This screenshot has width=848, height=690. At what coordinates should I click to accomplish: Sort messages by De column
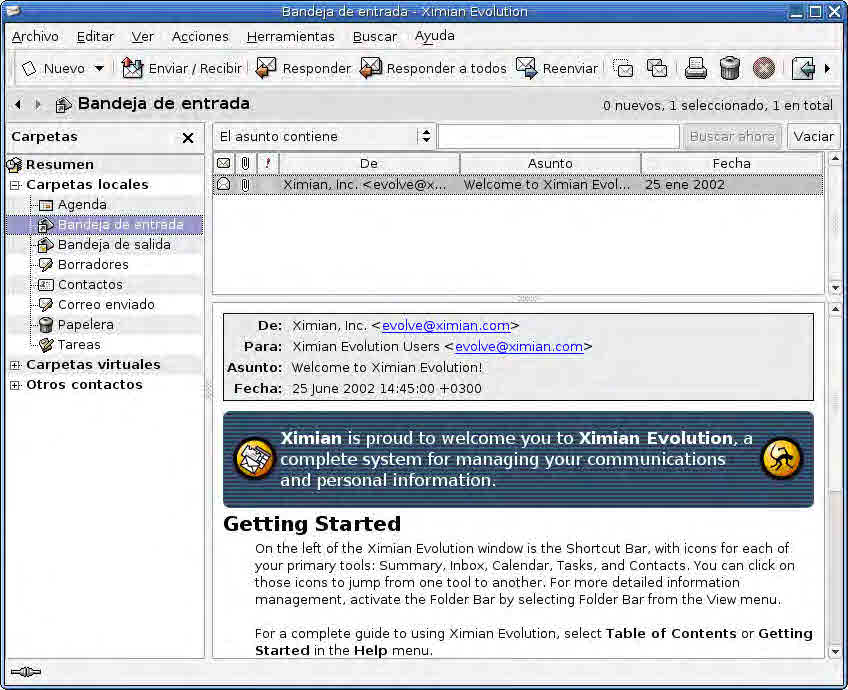(369, 163)
